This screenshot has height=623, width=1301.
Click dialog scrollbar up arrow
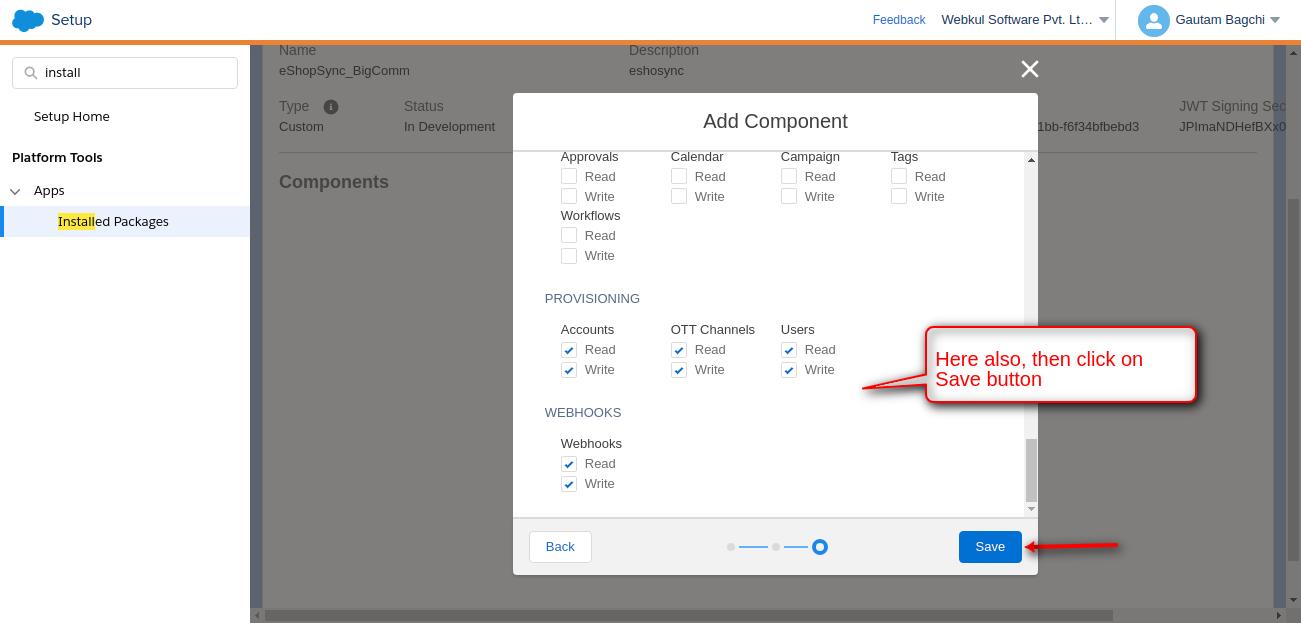(1031, 160)
